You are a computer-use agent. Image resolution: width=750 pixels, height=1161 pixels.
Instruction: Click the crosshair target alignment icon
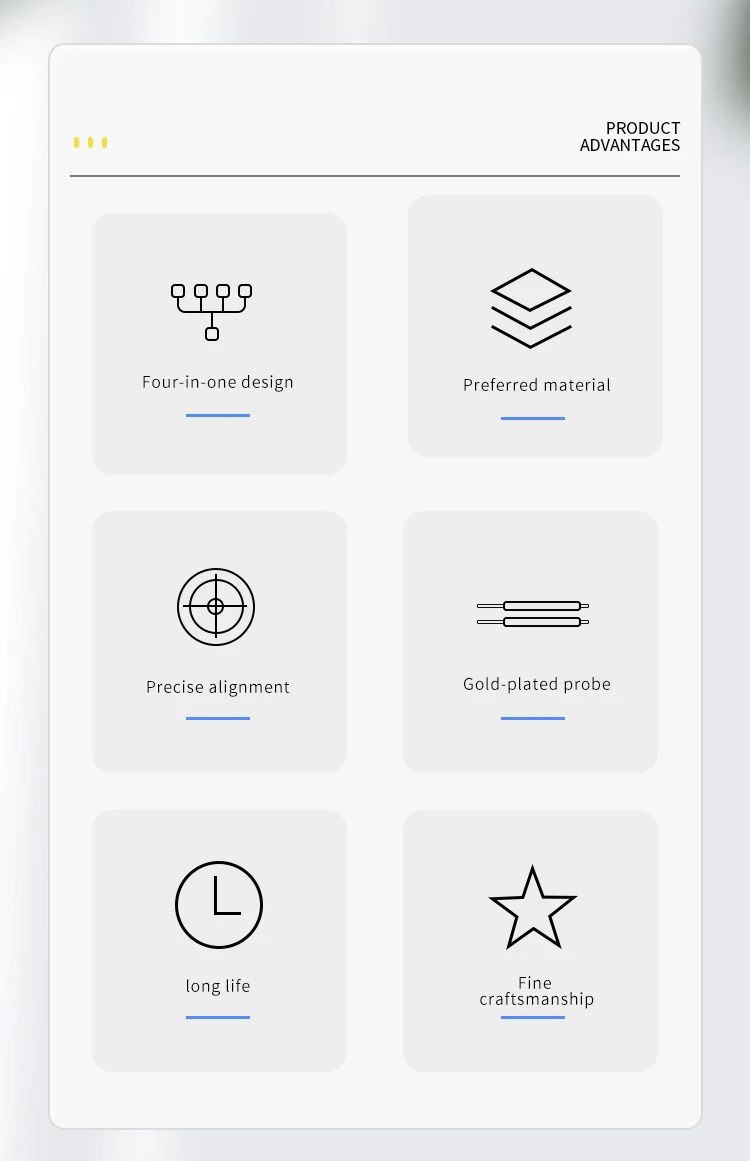coord(216,606)
